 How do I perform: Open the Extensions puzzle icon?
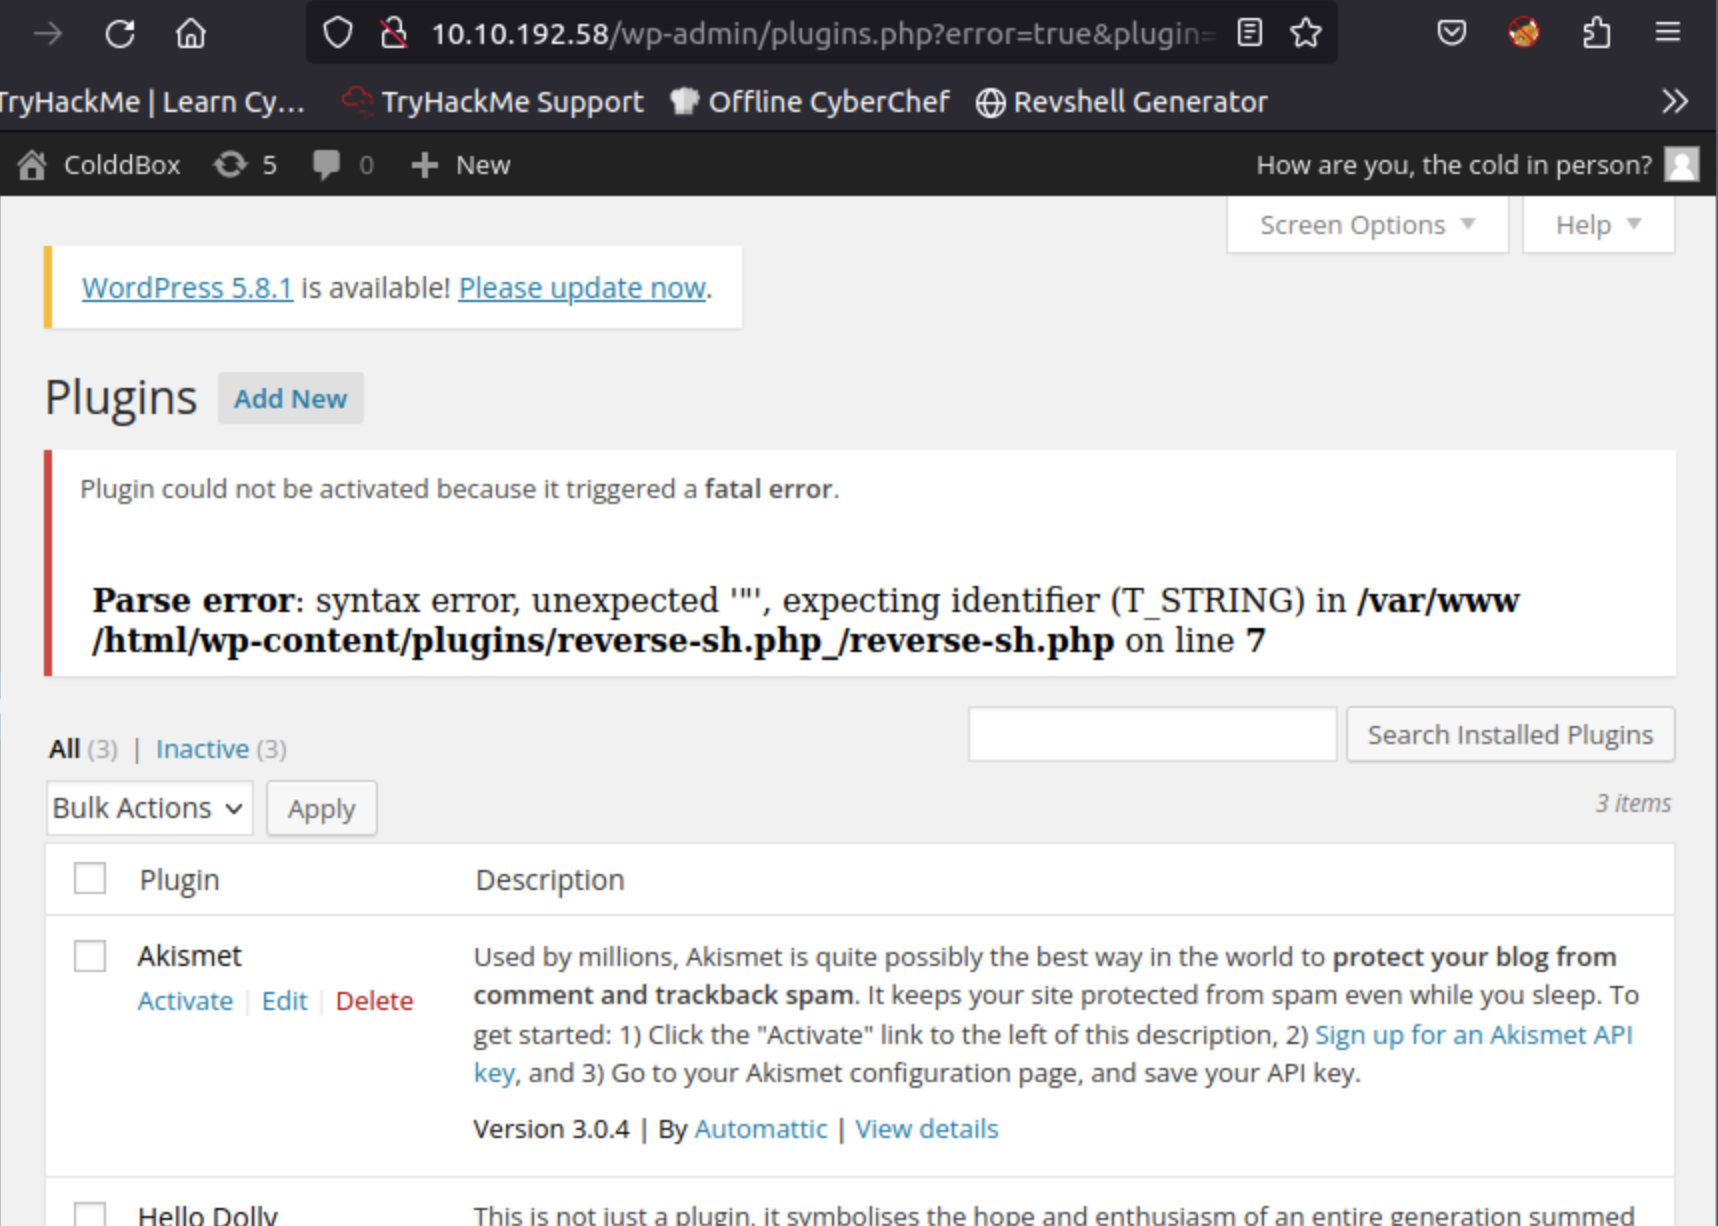[1597, 33]
